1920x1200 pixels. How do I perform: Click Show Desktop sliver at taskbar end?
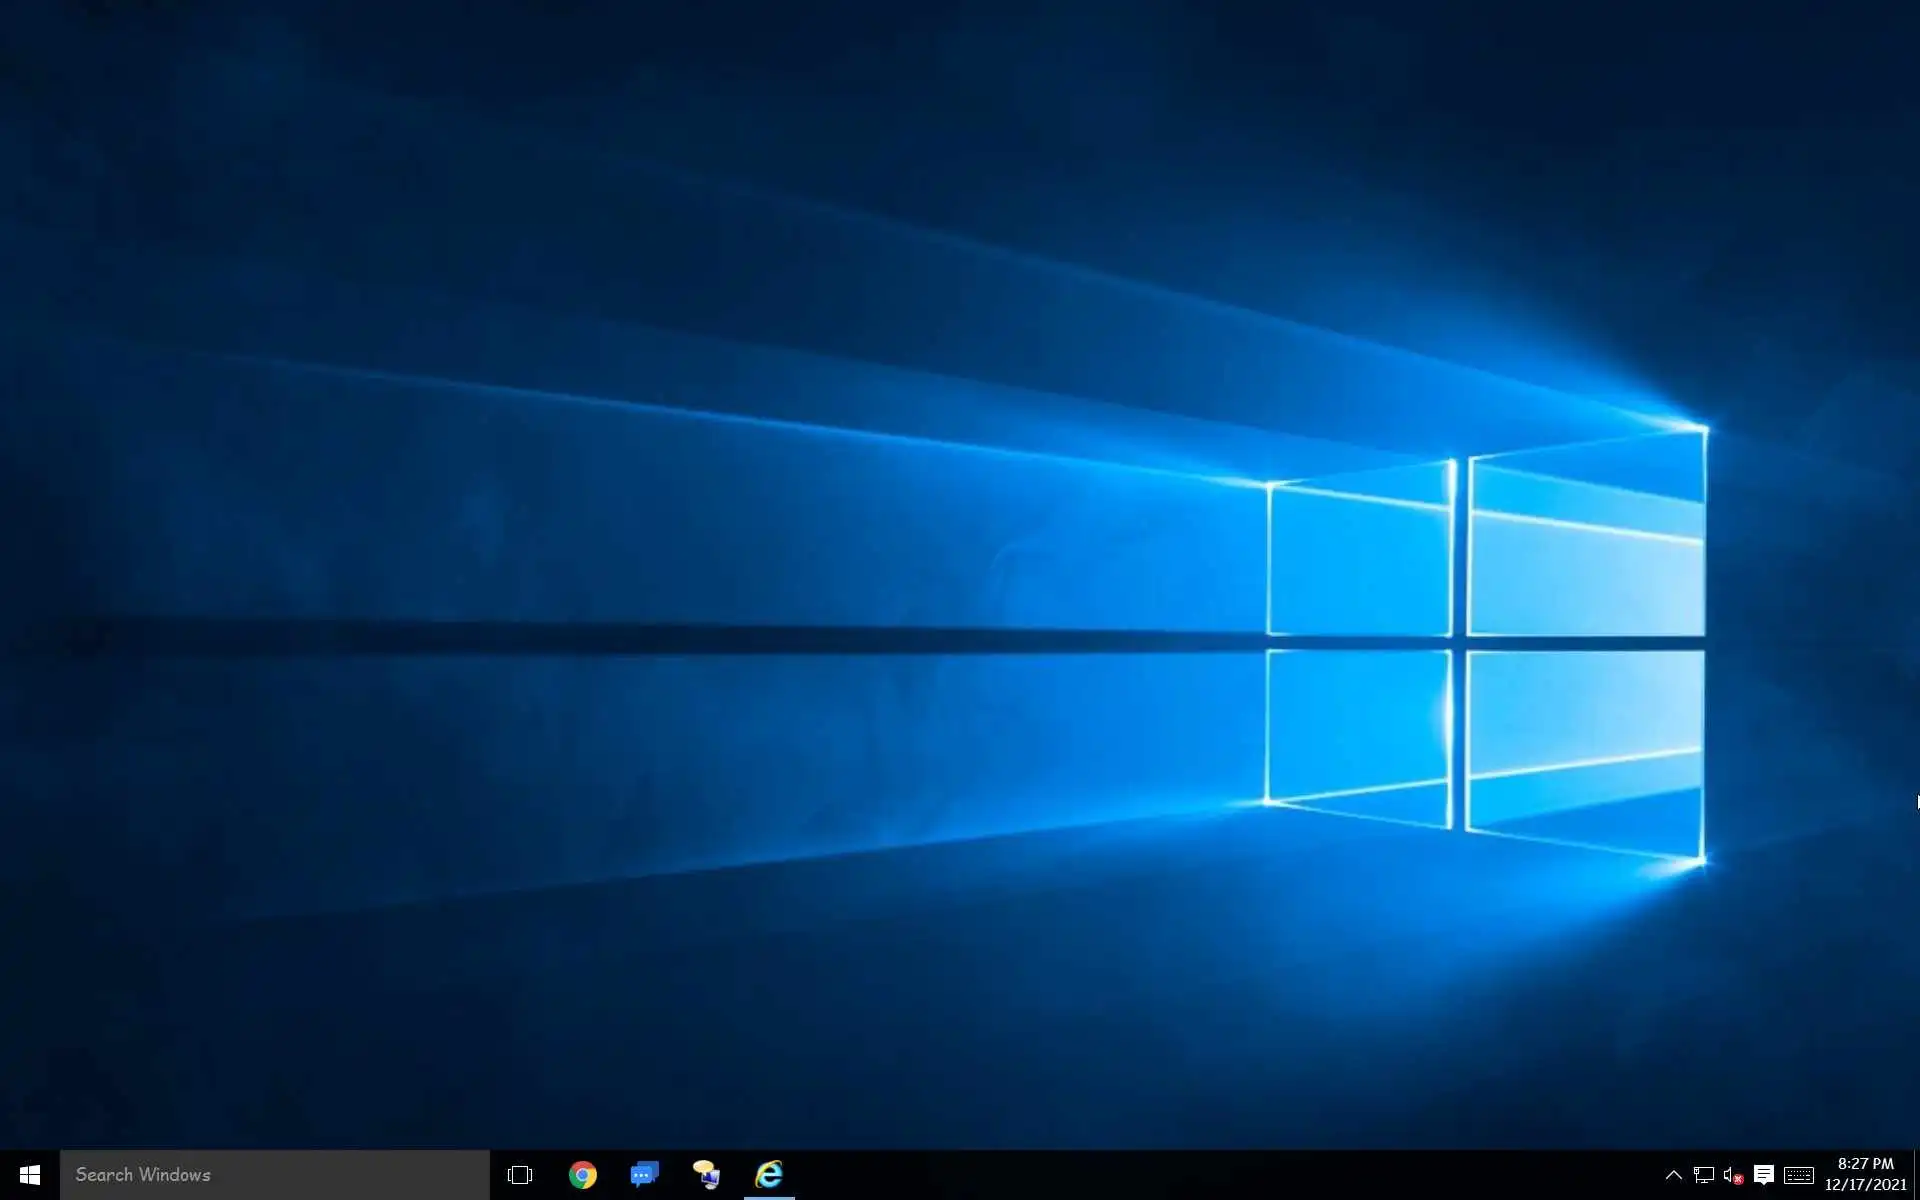1916,1175
